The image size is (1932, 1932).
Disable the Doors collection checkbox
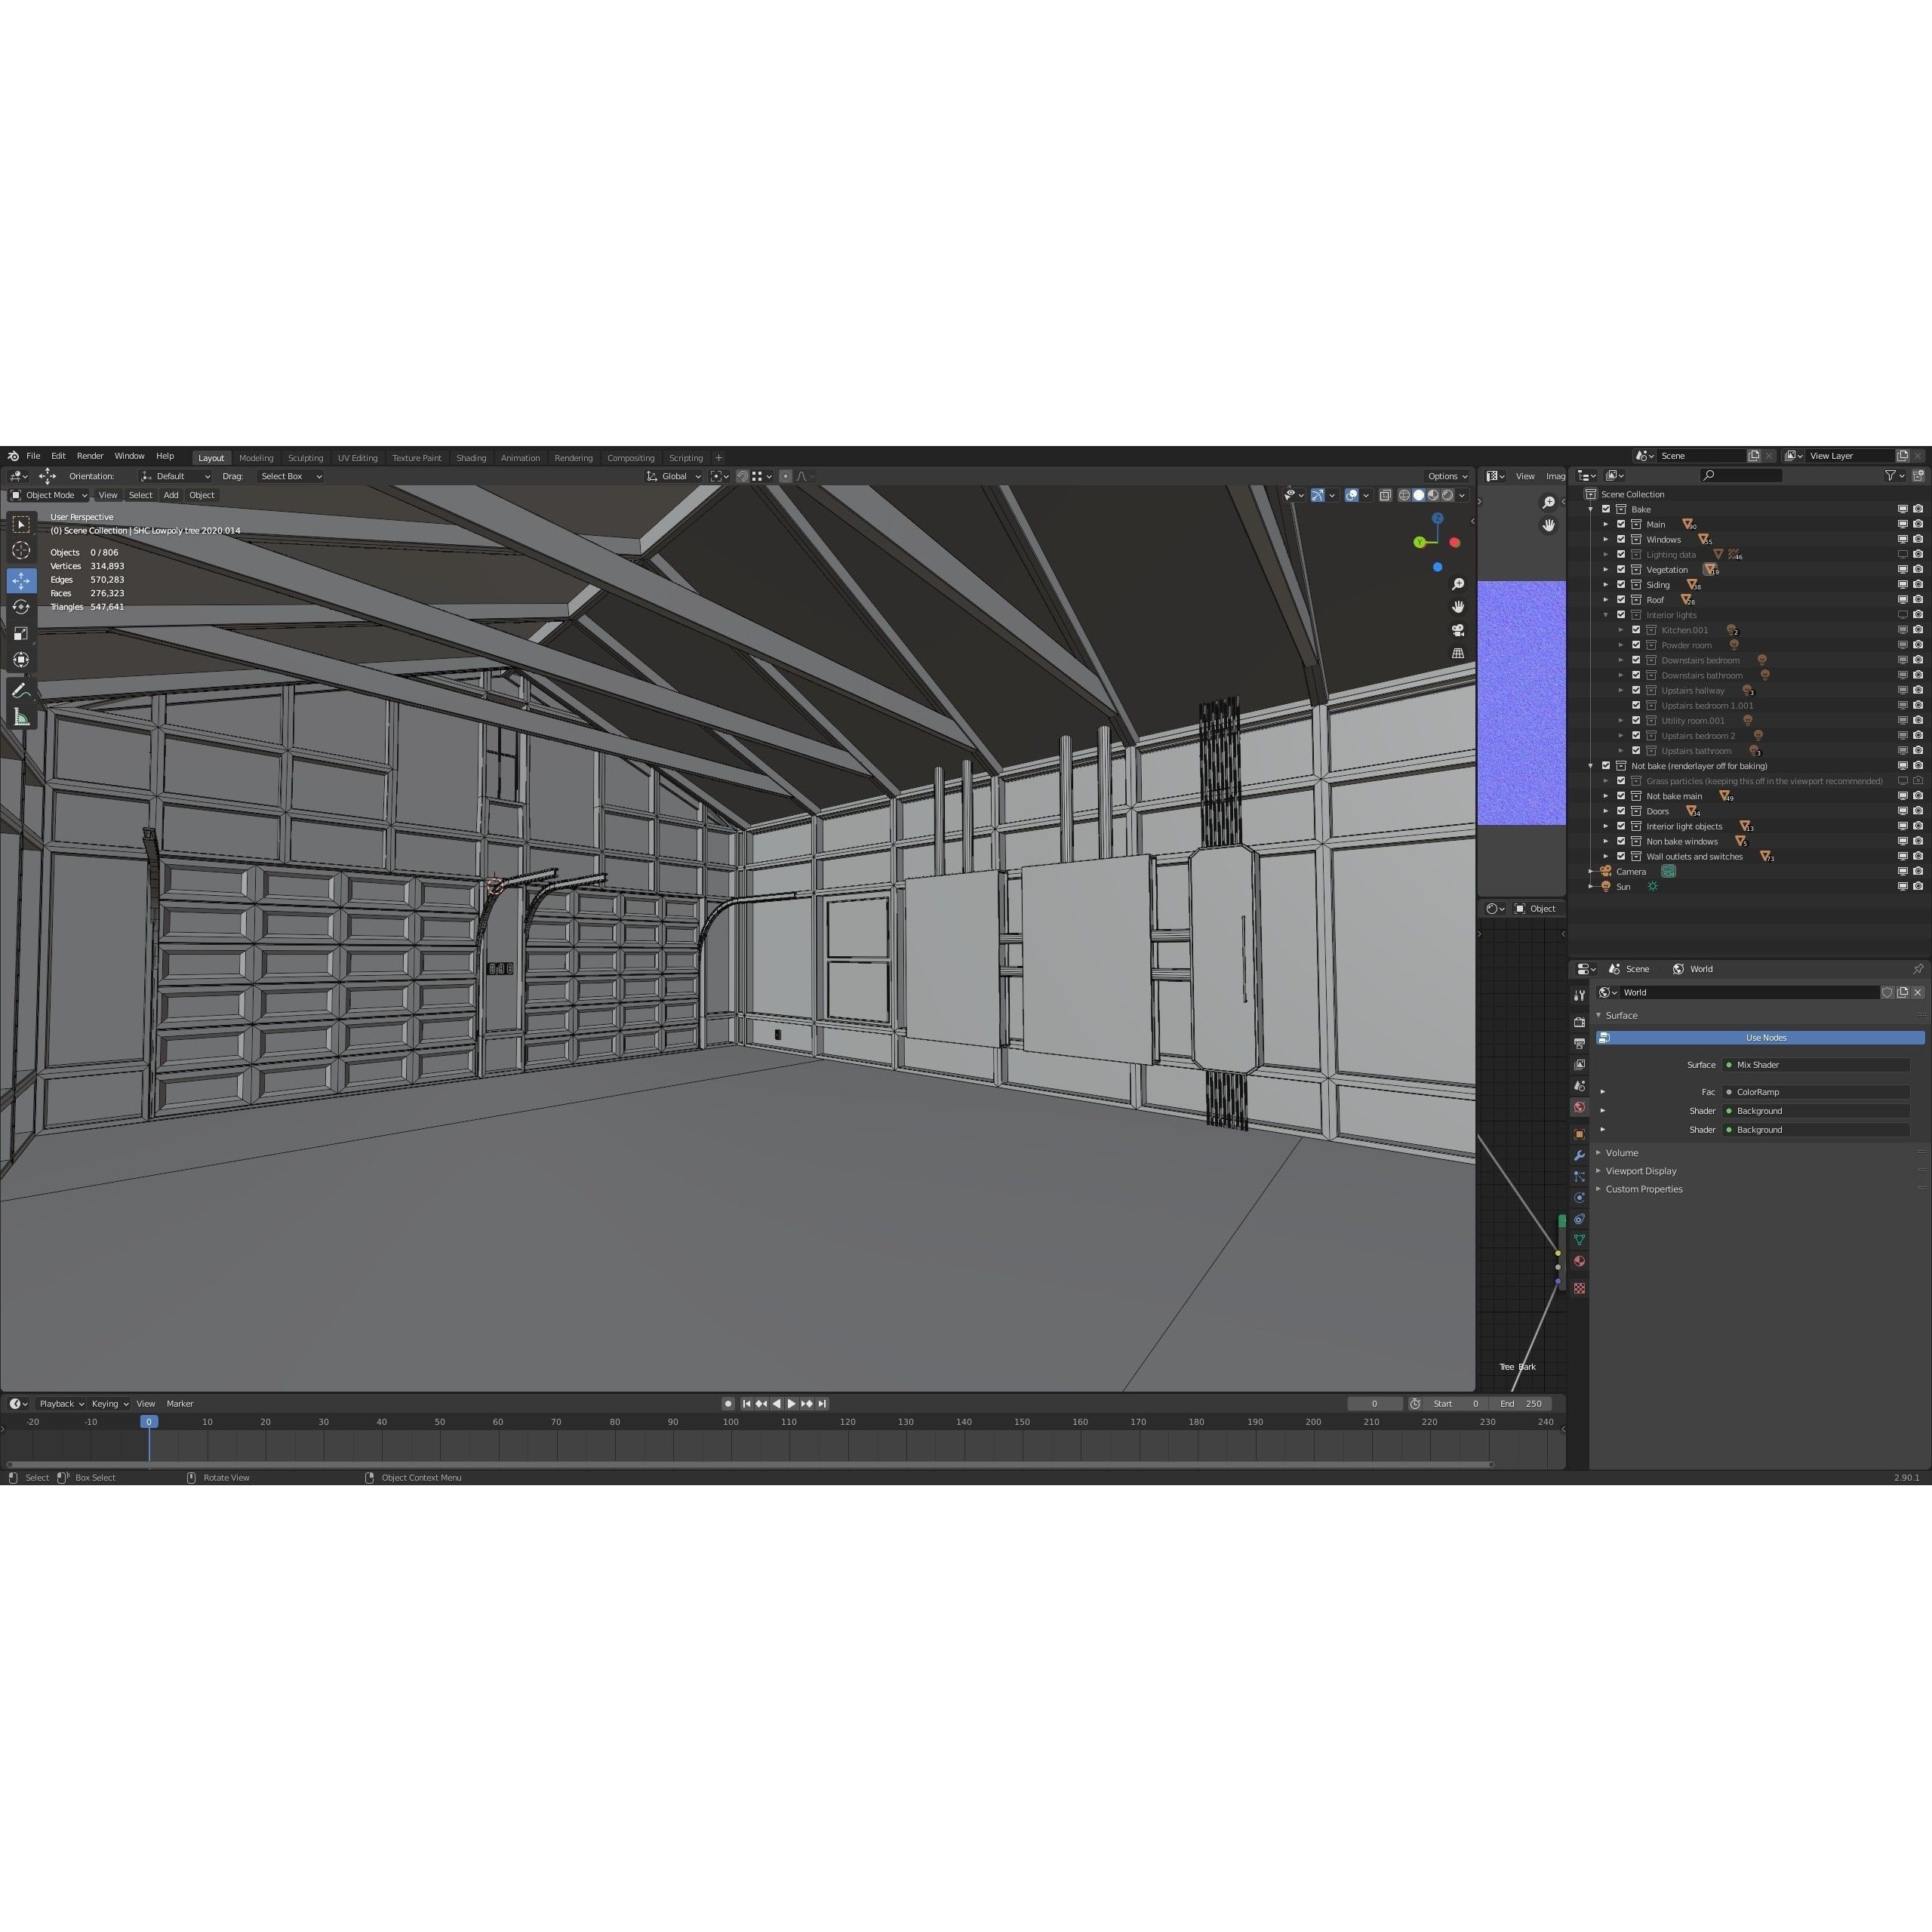tap(1621, 811)
